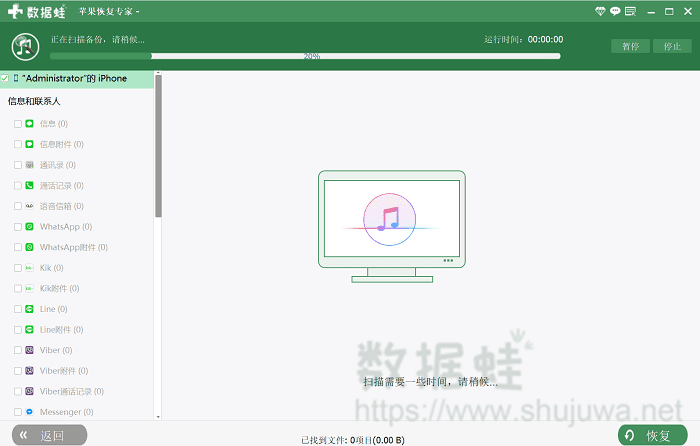Click the 运行时间 00:00:00 timer text
This screenshot has width=700, height=446.
(524, 39)
